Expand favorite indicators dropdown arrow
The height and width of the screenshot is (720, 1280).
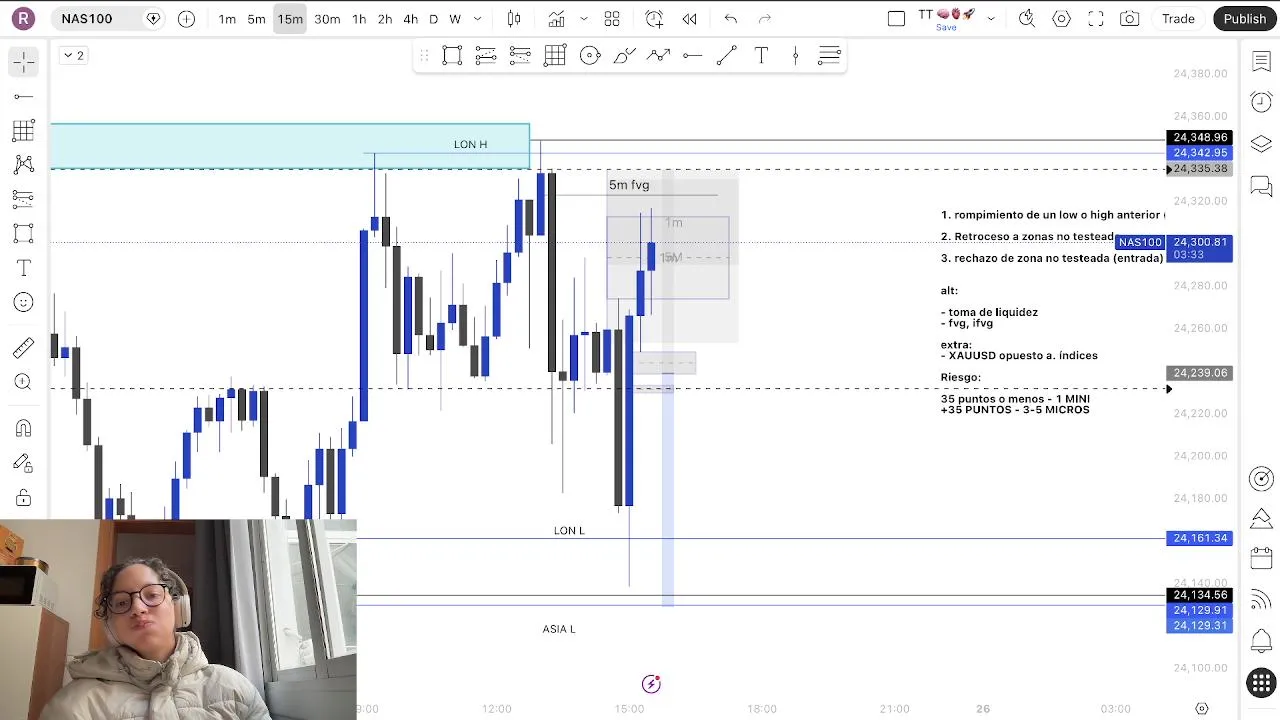tap(584, 19)
